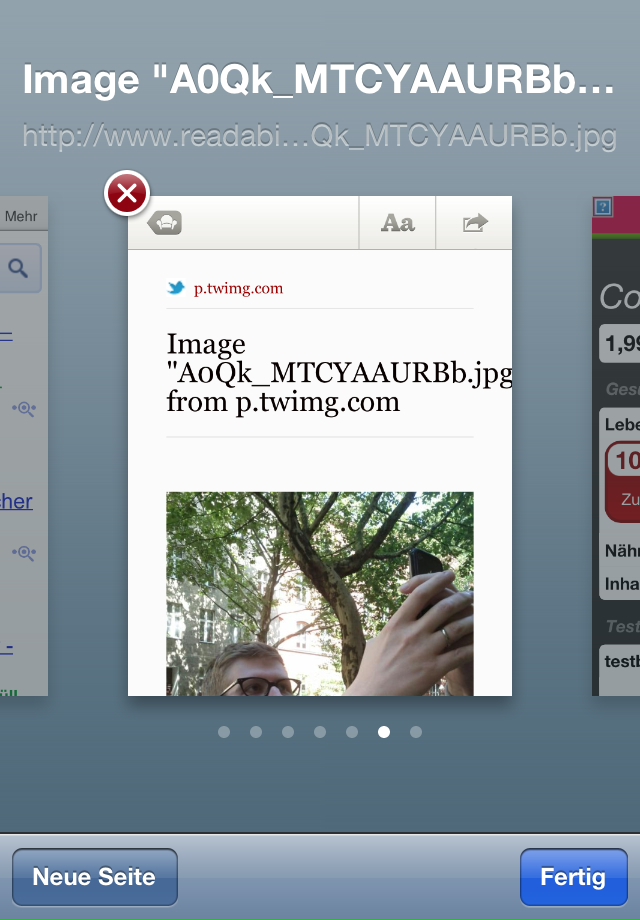Tap the blue question mark icon
This screenshot has height=920, width=640.
coord(602,207)
